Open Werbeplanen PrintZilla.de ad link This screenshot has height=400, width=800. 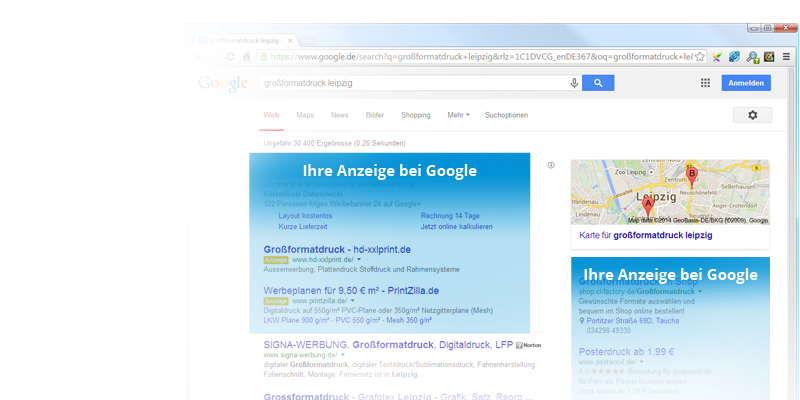click(x=351, y=291)
